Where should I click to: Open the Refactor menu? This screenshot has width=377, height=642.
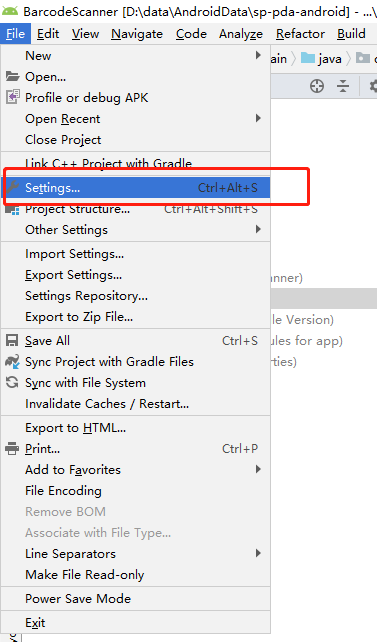pos(300,34)
